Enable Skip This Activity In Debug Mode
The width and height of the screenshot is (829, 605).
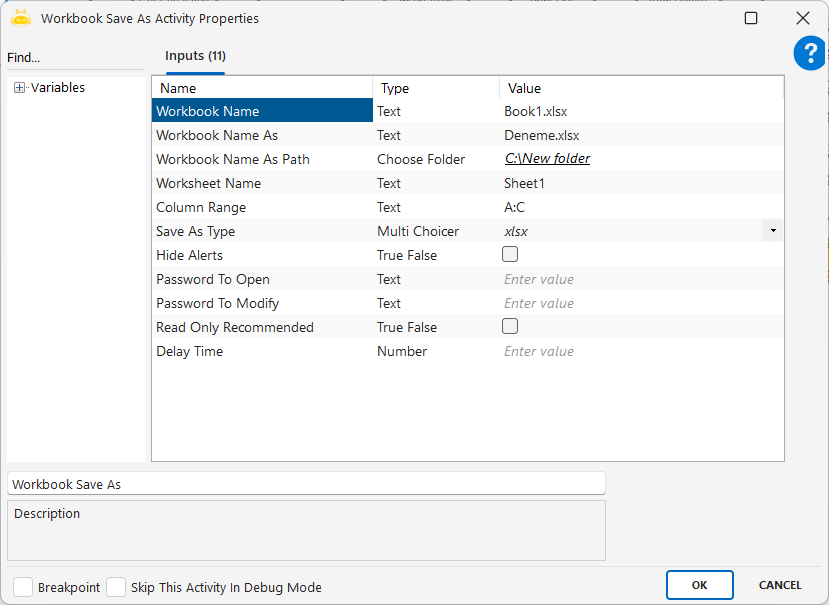(x=116, y=587)
